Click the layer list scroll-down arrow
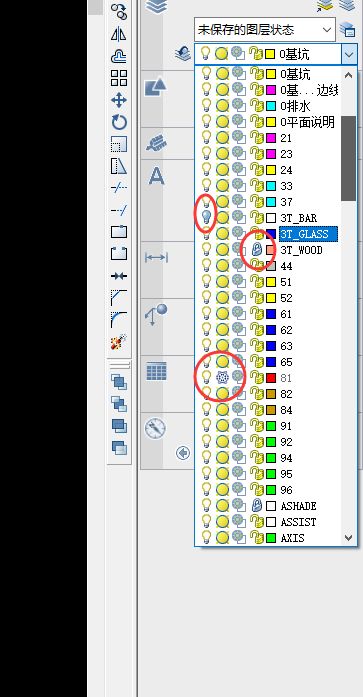Screen dimensions: 363x697 pyautogui.click(x=349, y=538)
